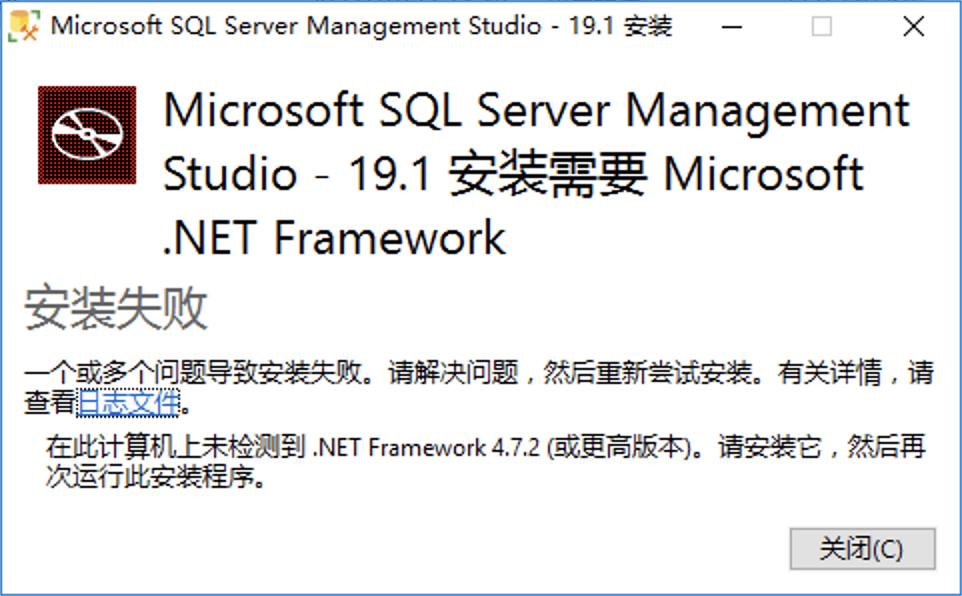
Task: Click the 安装失败 heading
Action: (x=116, y=308)
